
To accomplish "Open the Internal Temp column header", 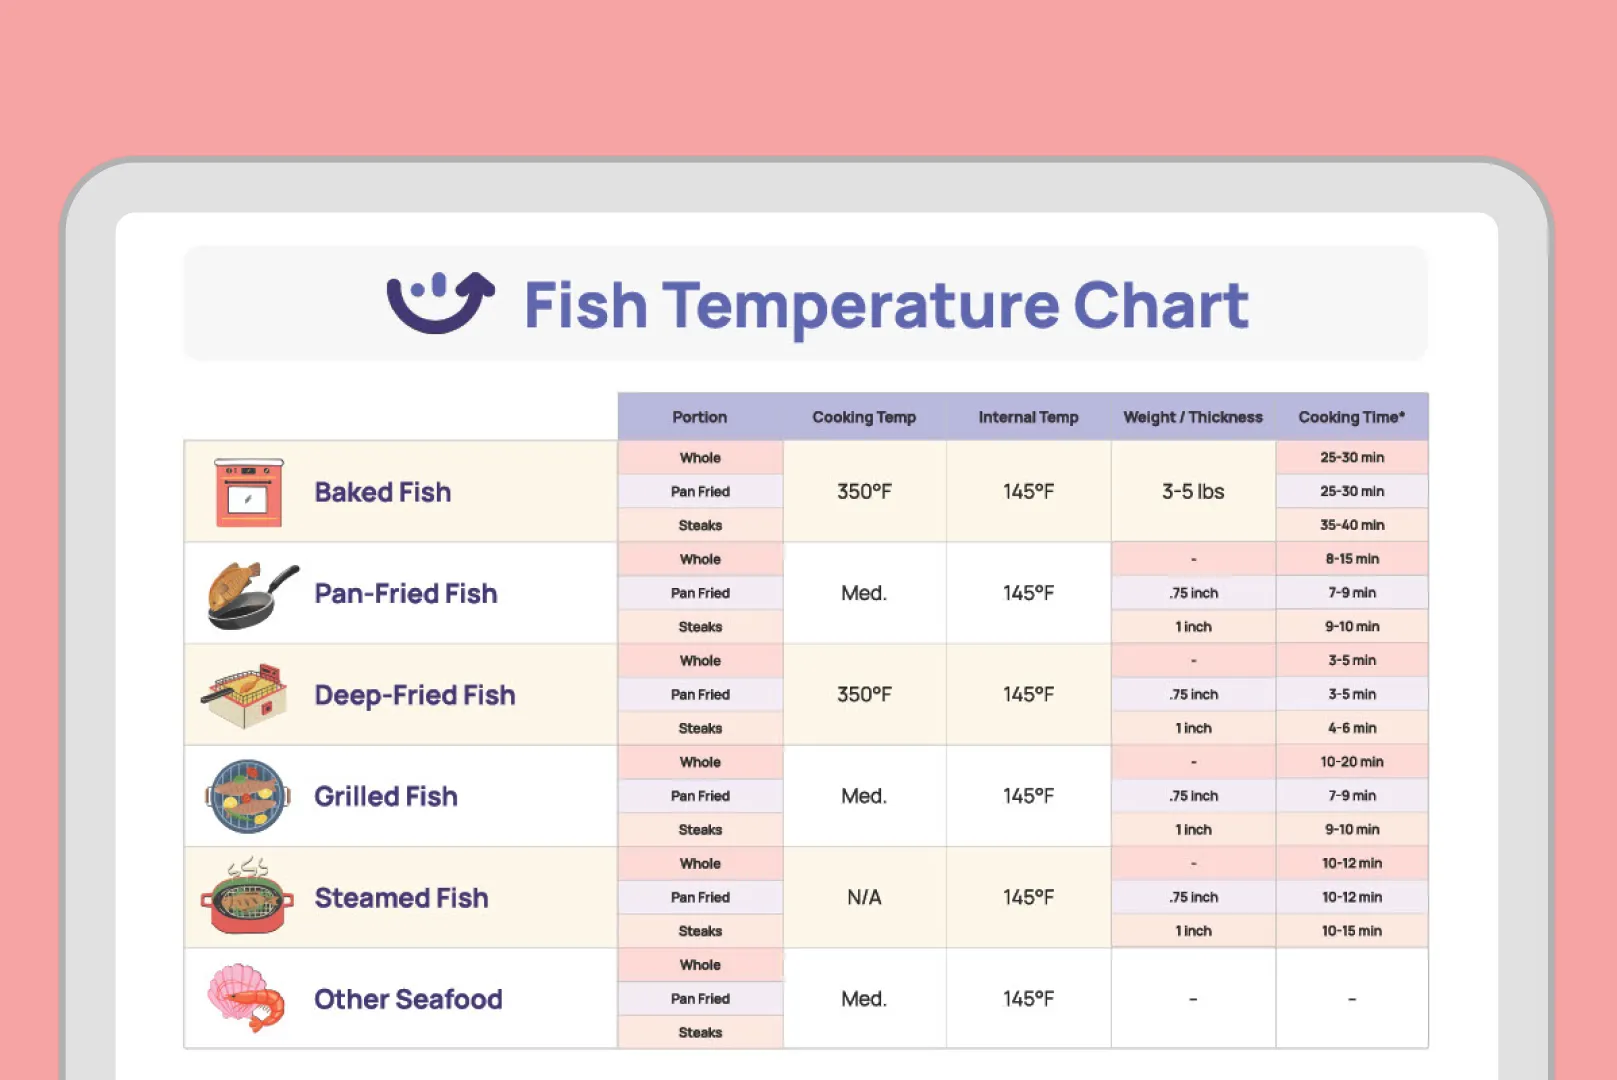I will 1028,417.
